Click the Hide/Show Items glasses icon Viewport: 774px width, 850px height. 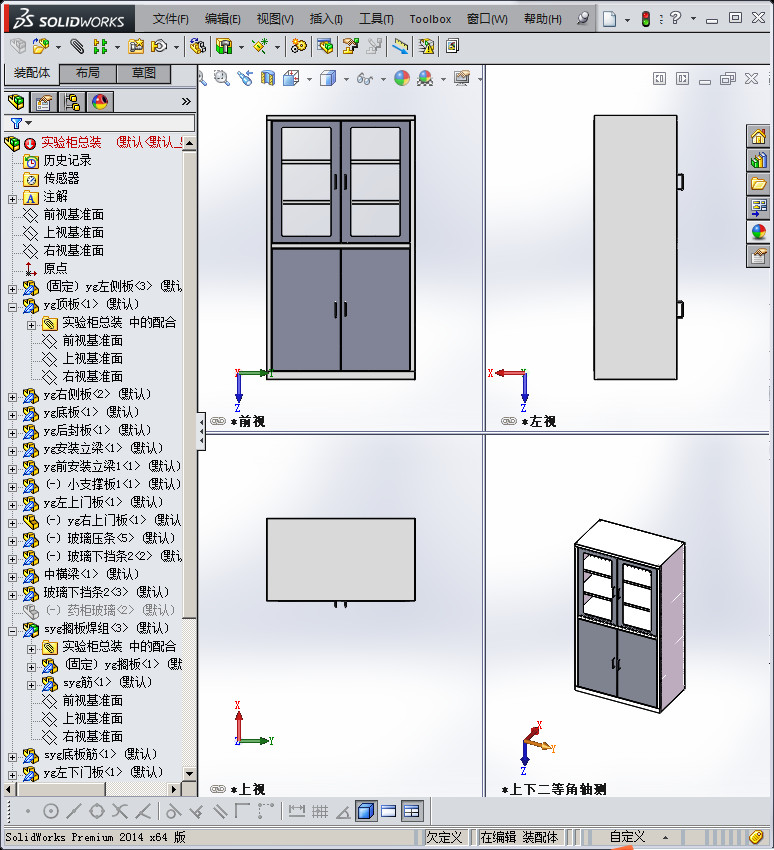point(365,79)
